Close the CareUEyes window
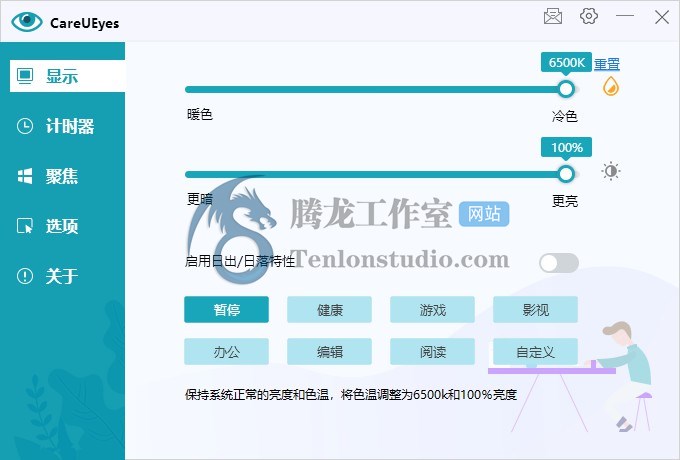 662,17
